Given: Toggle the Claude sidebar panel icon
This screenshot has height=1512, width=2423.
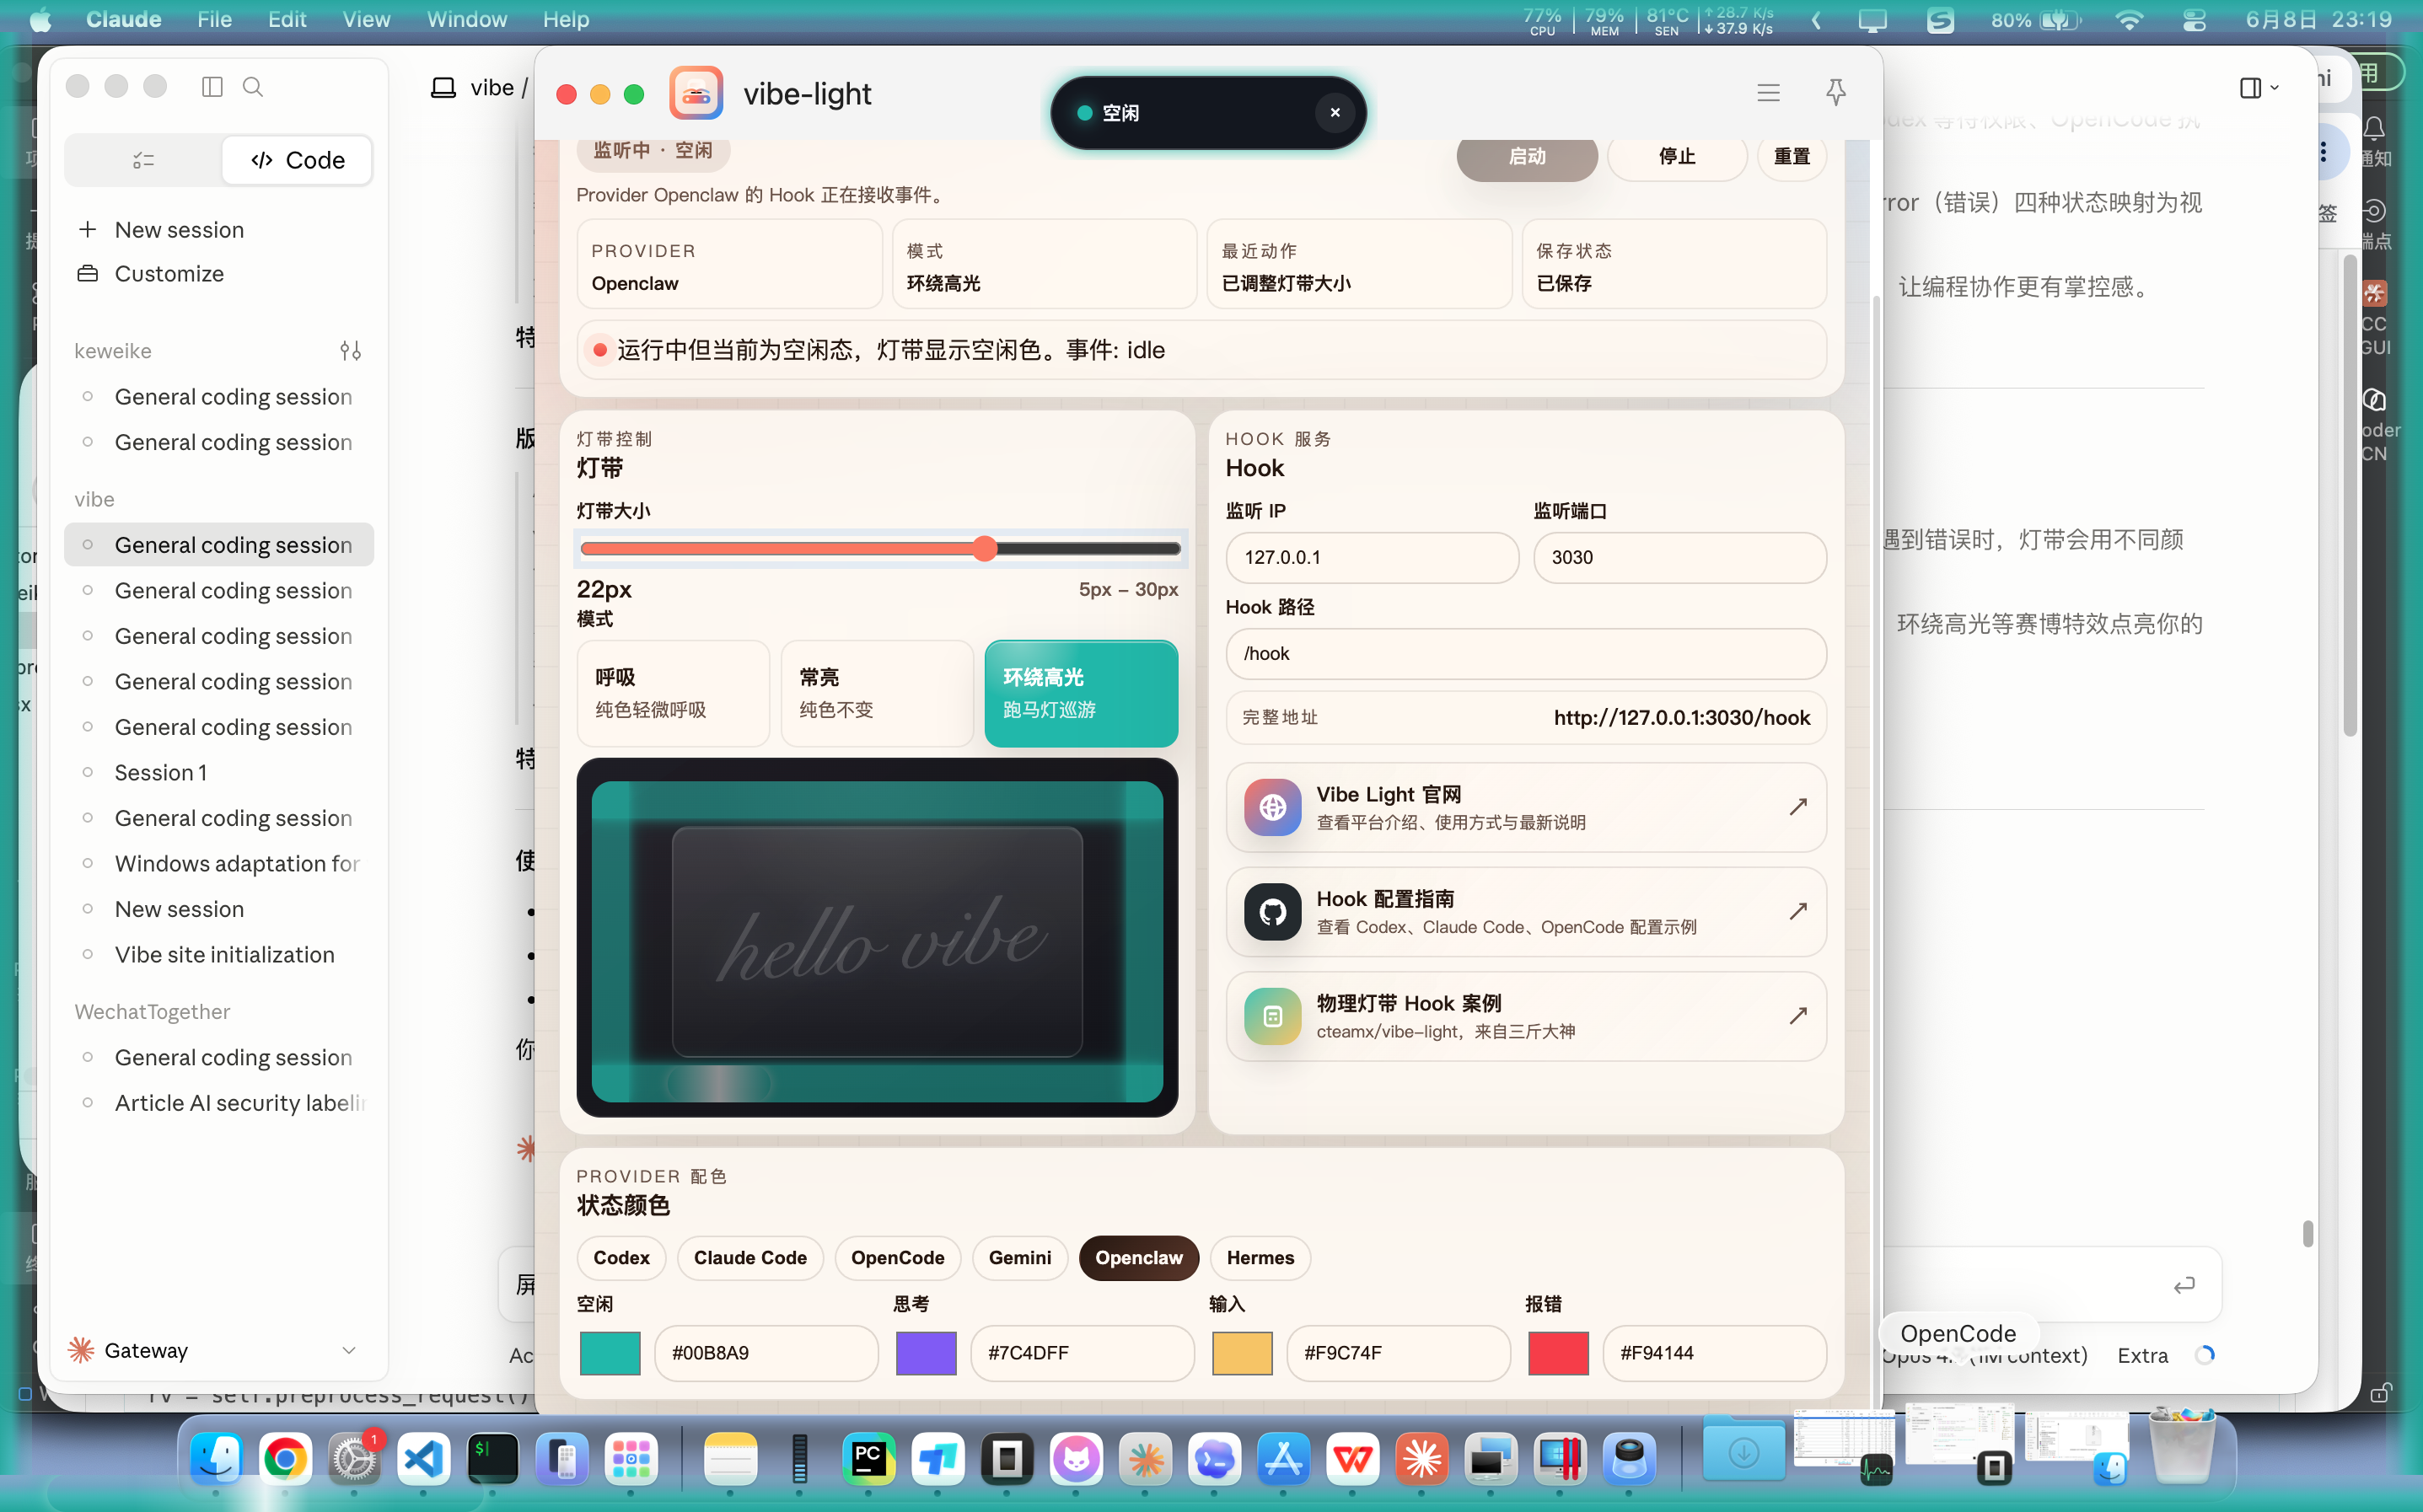Looking at the screenshot, I should point(212,87).
